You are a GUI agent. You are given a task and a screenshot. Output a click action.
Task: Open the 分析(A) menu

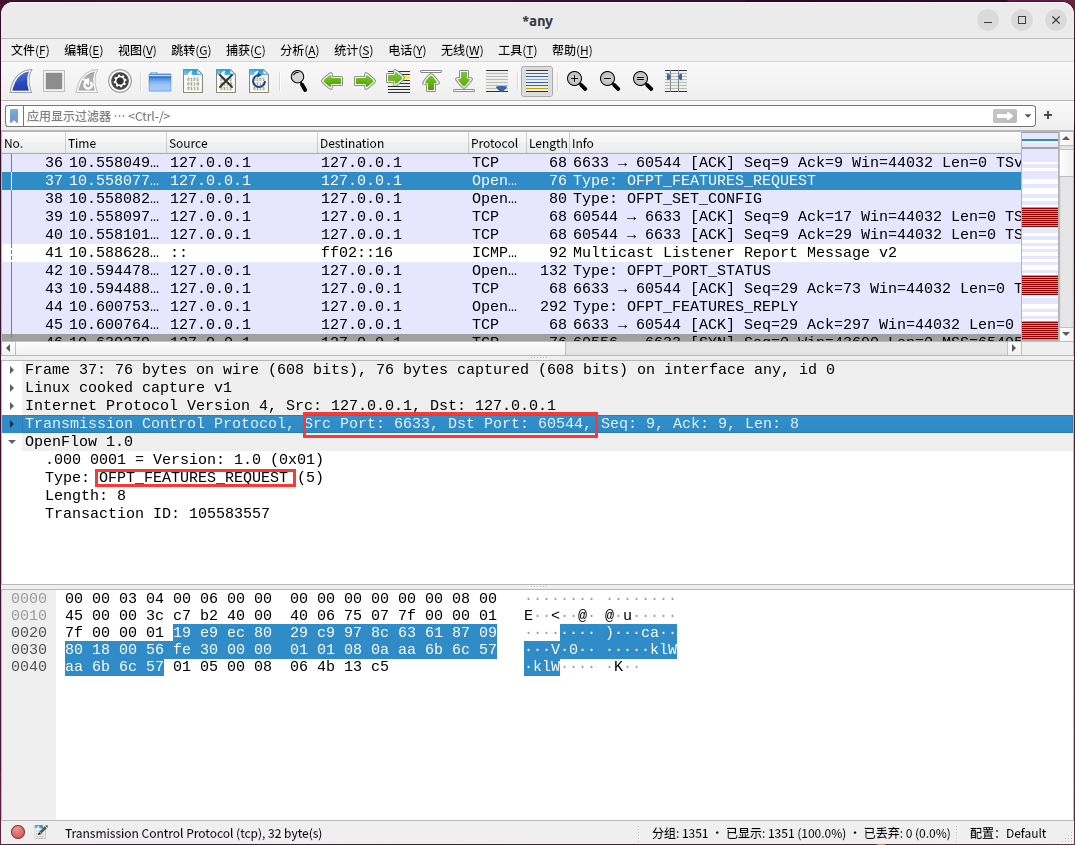click(x=300, y=50)
